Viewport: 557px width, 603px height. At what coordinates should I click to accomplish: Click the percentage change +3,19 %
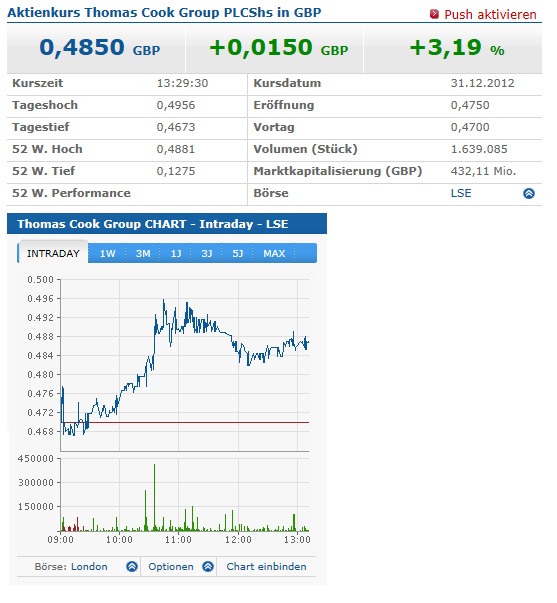(457, 48)
